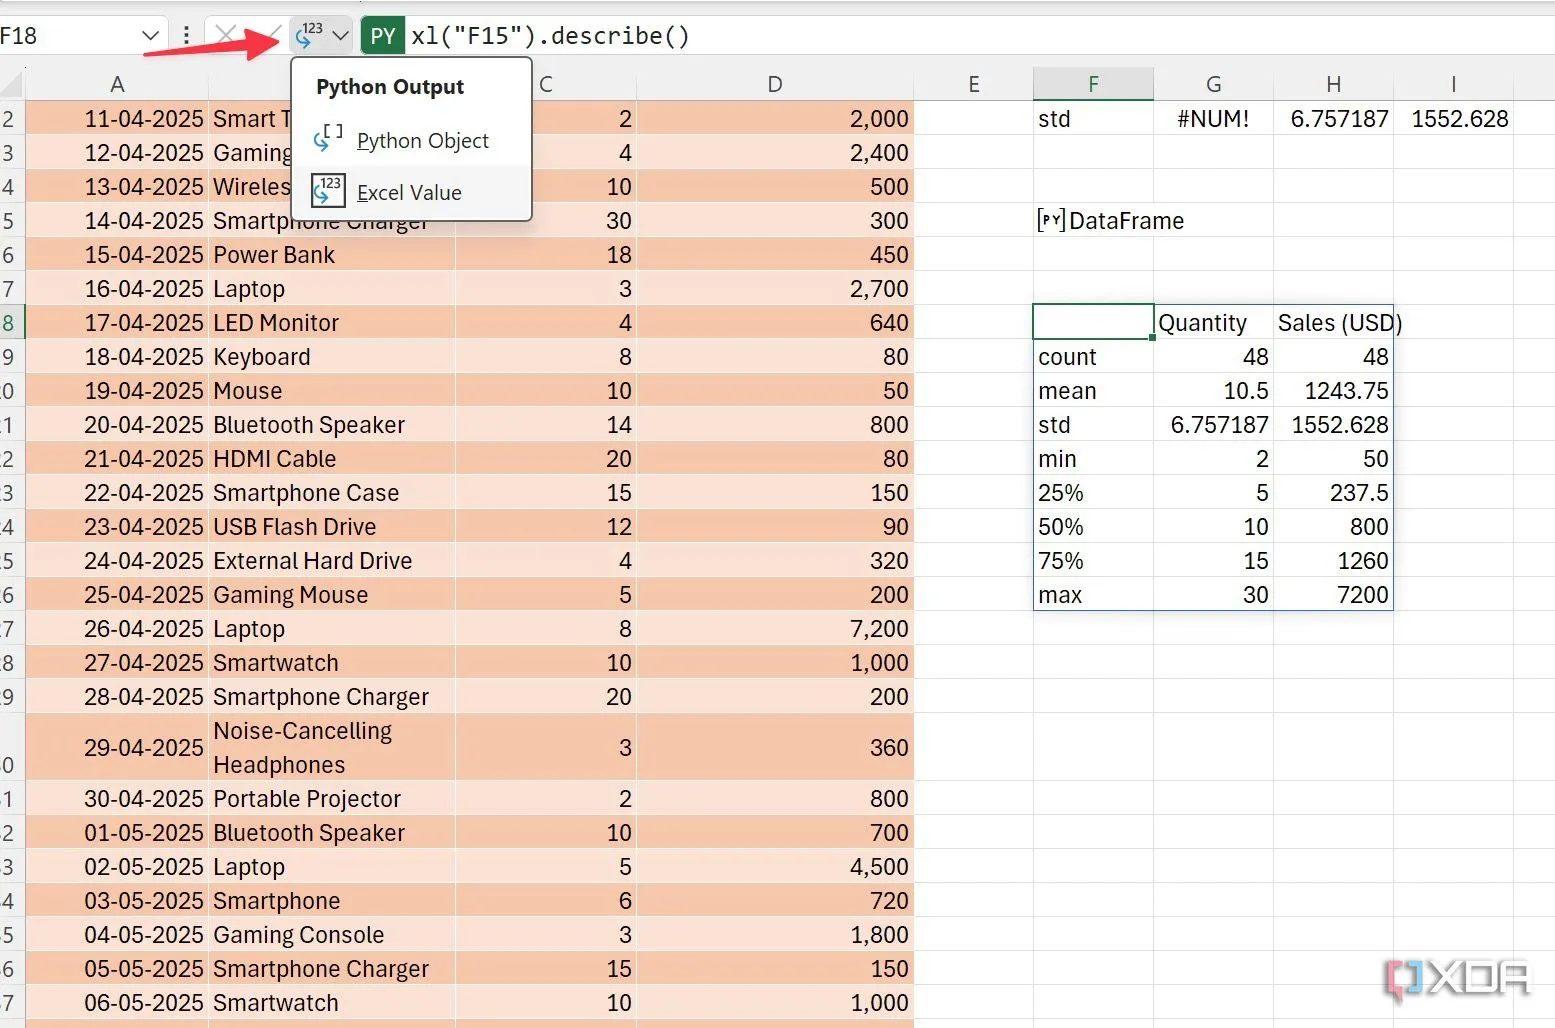Click the cancel X icon in formula bar

226,36
